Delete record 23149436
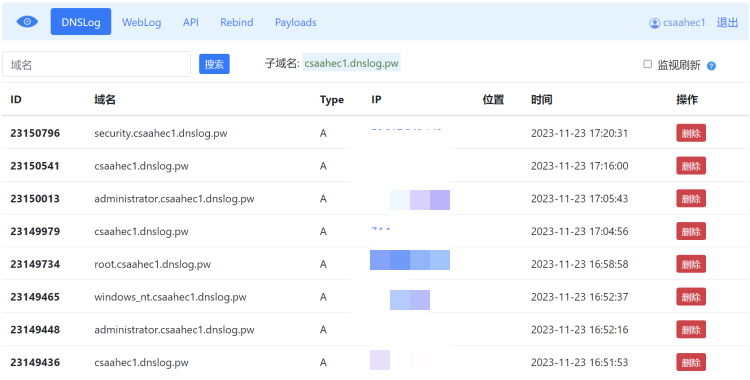 point(691,362)
